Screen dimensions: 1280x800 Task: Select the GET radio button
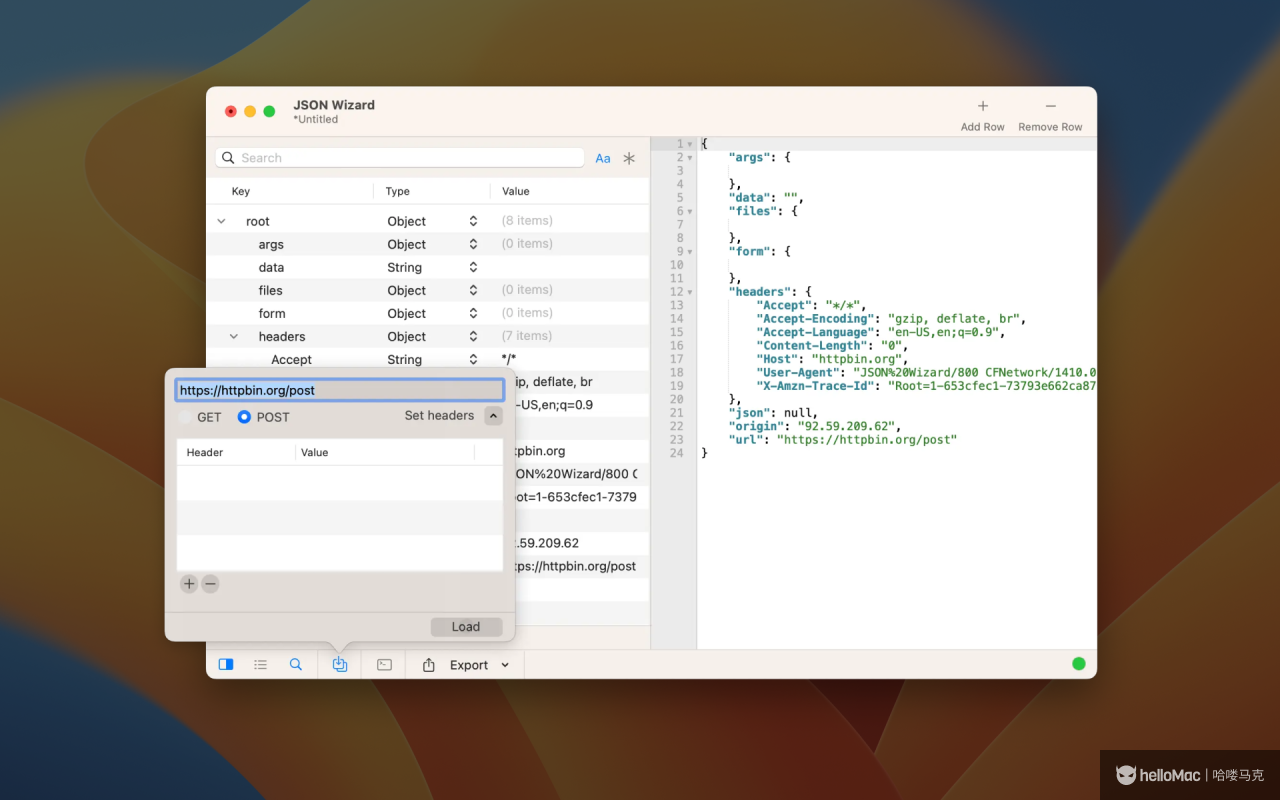pos(185,417)
